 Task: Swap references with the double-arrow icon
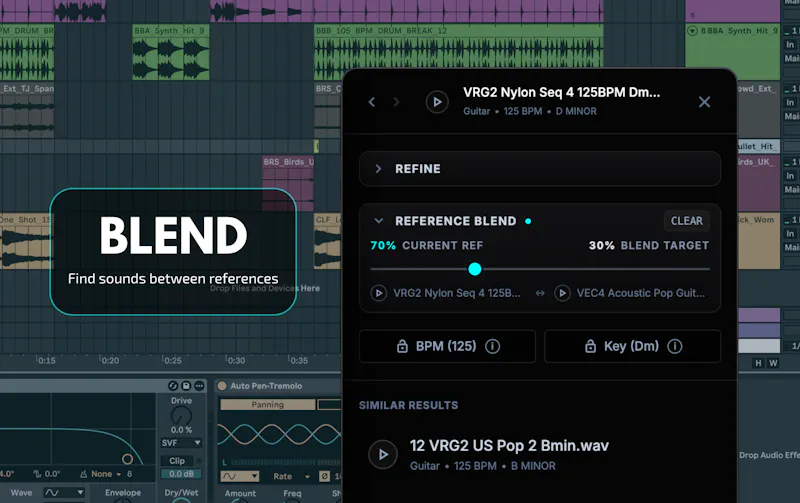tap(540, 293)
